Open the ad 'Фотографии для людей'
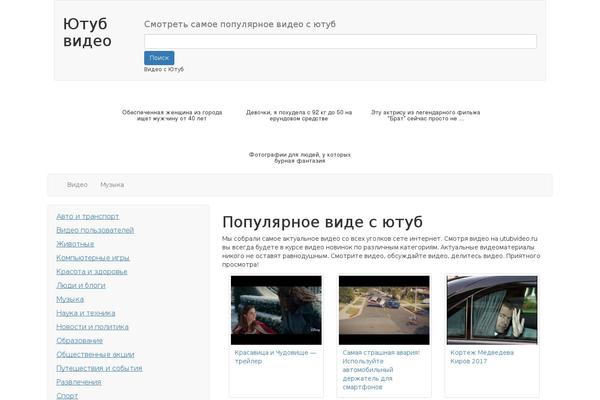The width and height of the screenshot is (600, 400). [x=300, y=158]
